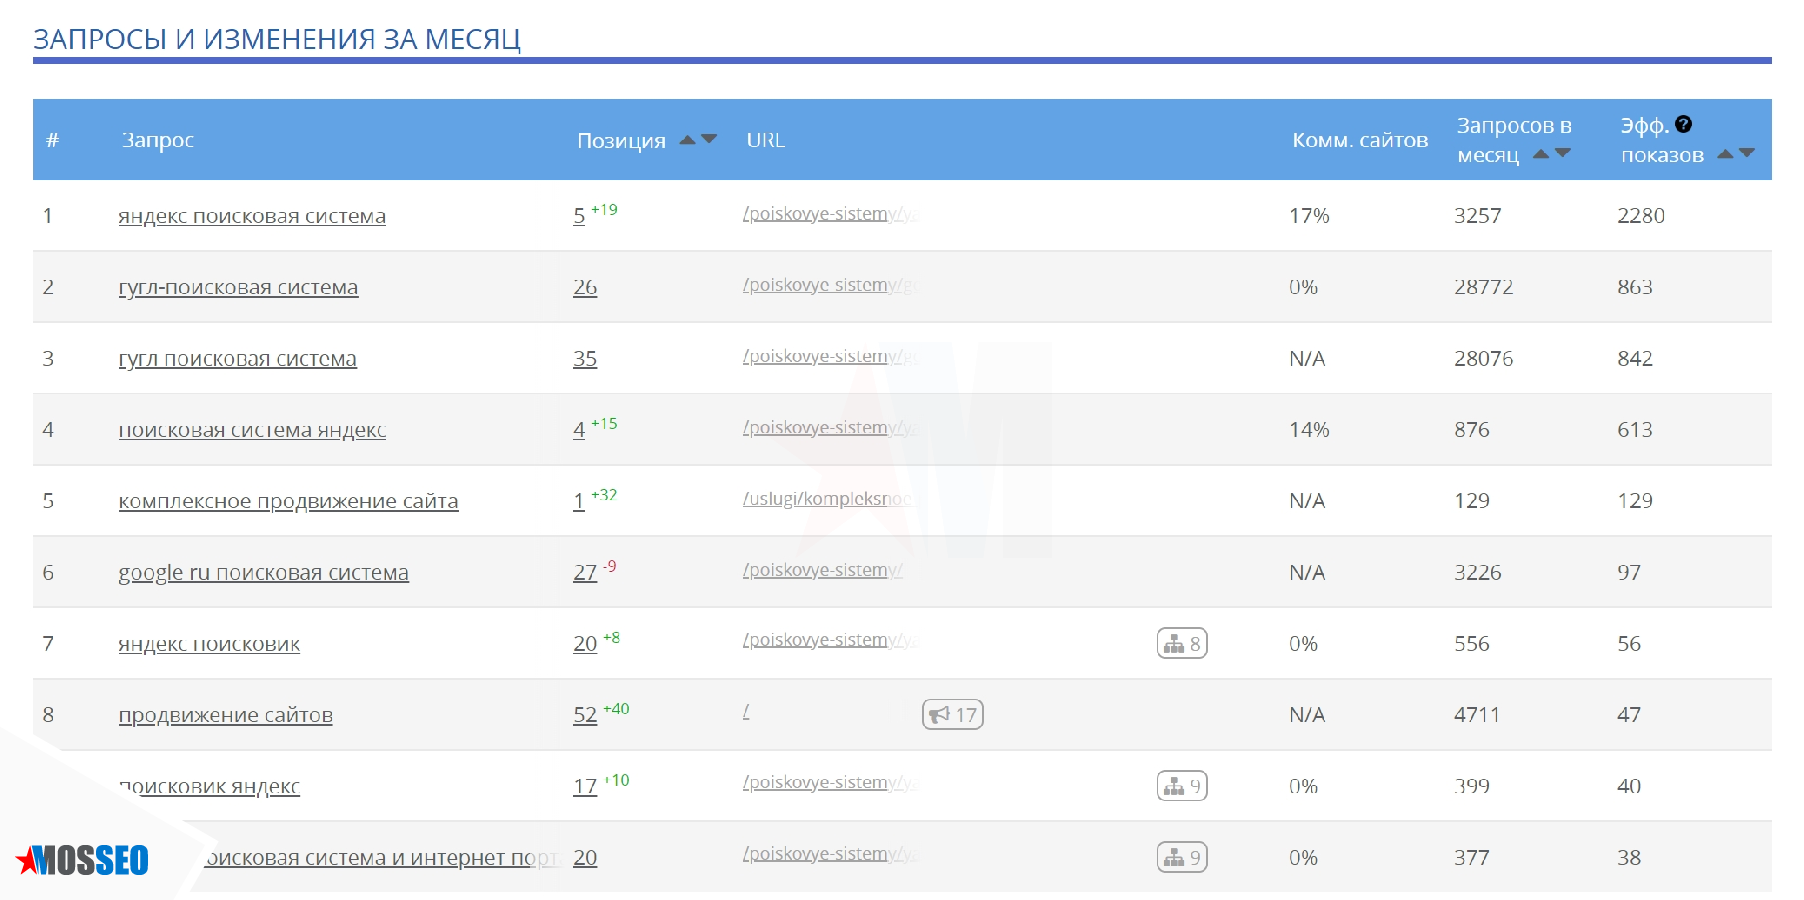Sort descending by «Позиция» using the down arrow
The width and height of the screenshot is (1804, 900).
point(710,139)
